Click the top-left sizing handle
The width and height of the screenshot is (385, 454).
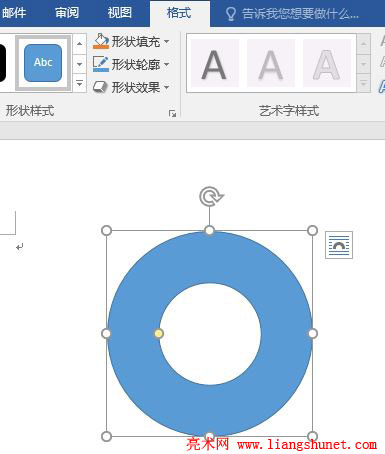pos(106,230)
